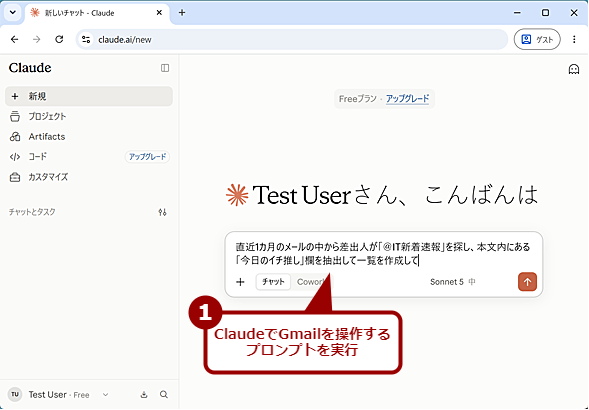Open chat filter settings icon beside チャットとタスク
The width and height of the screenshot is (589, 410).
click(162, 212)
